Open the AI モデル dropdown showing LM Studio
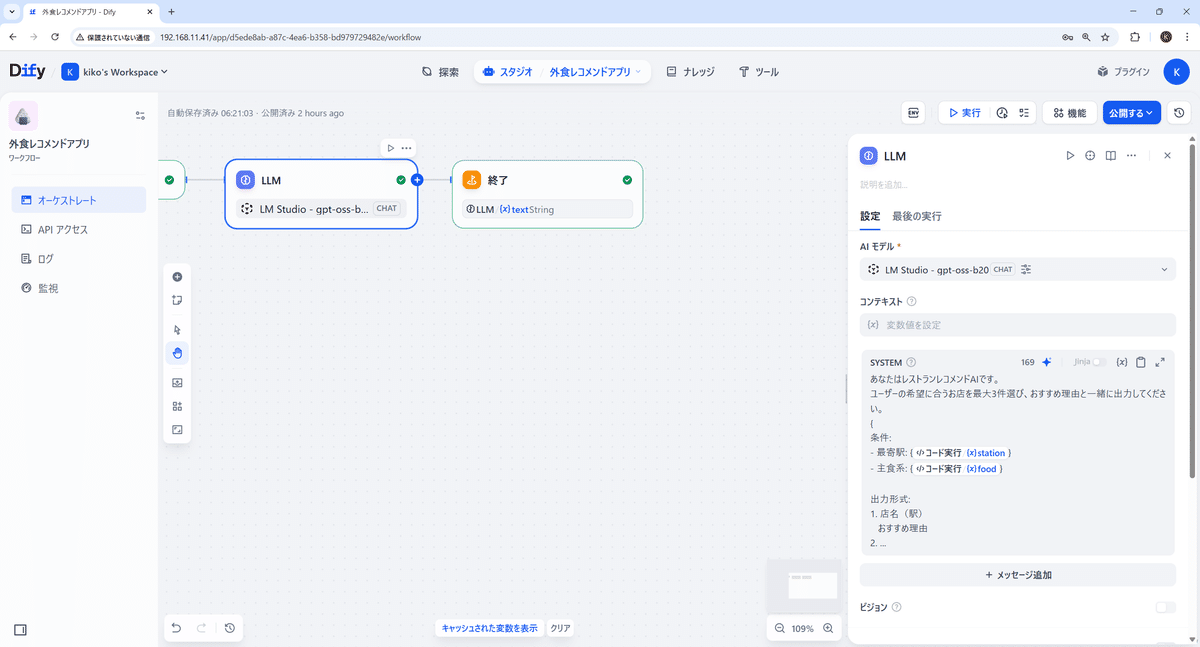The height and width of the screenshot is (647, 1200). click(1017, 268)
